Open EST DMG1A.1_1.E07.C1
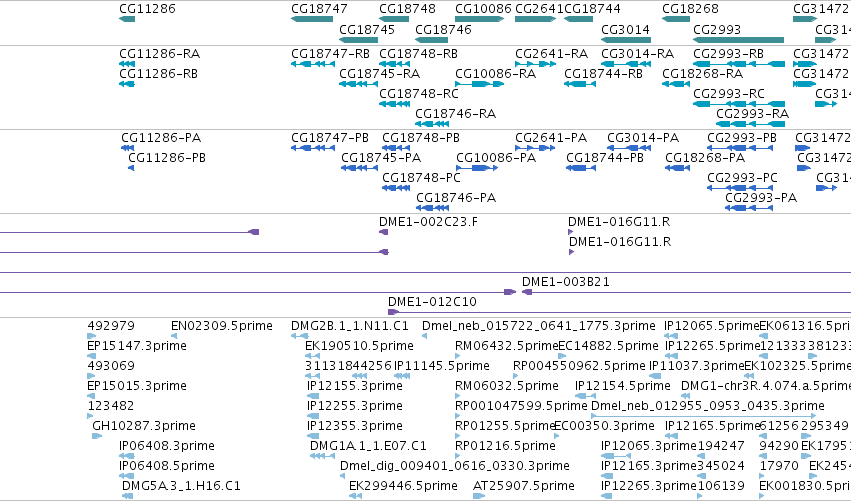 369,447
